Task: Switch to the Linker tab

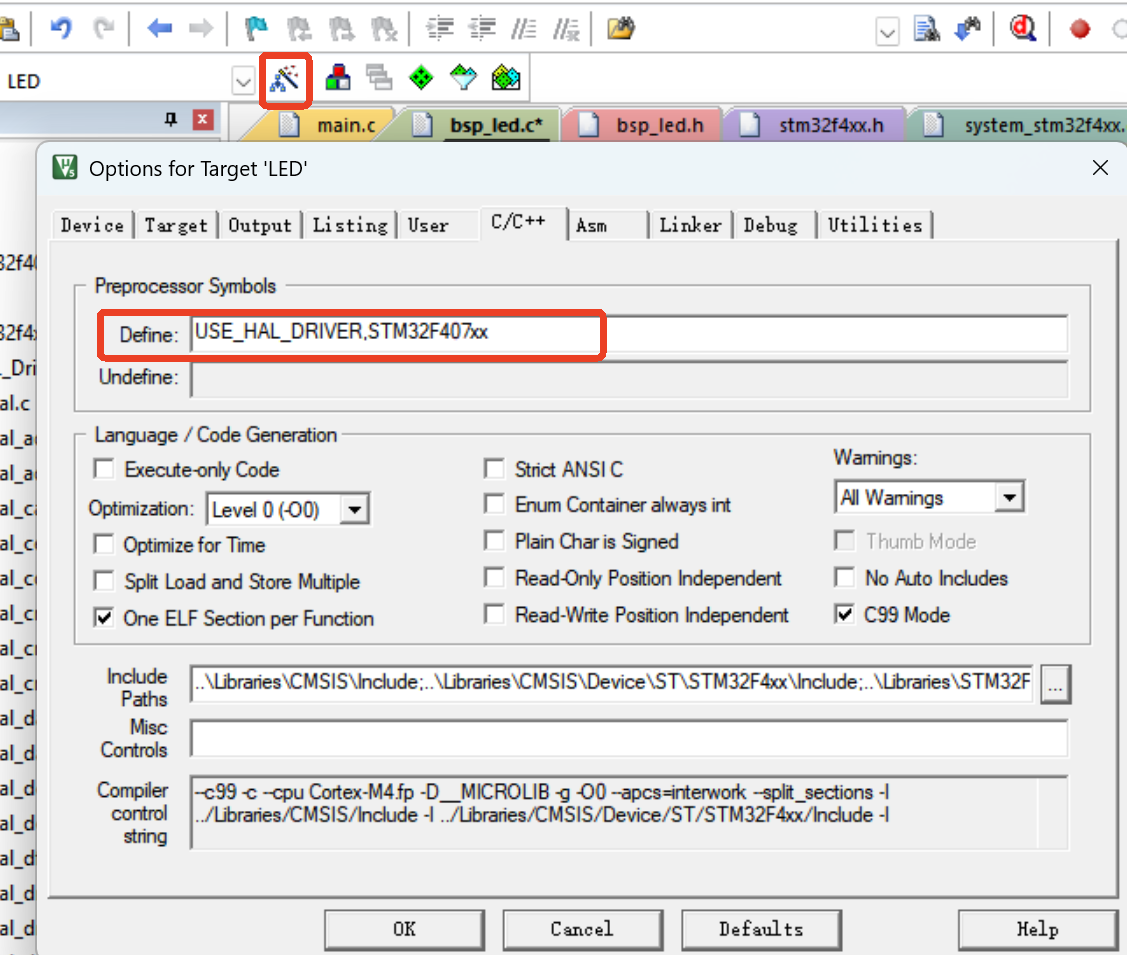Action: pos(690,224)
